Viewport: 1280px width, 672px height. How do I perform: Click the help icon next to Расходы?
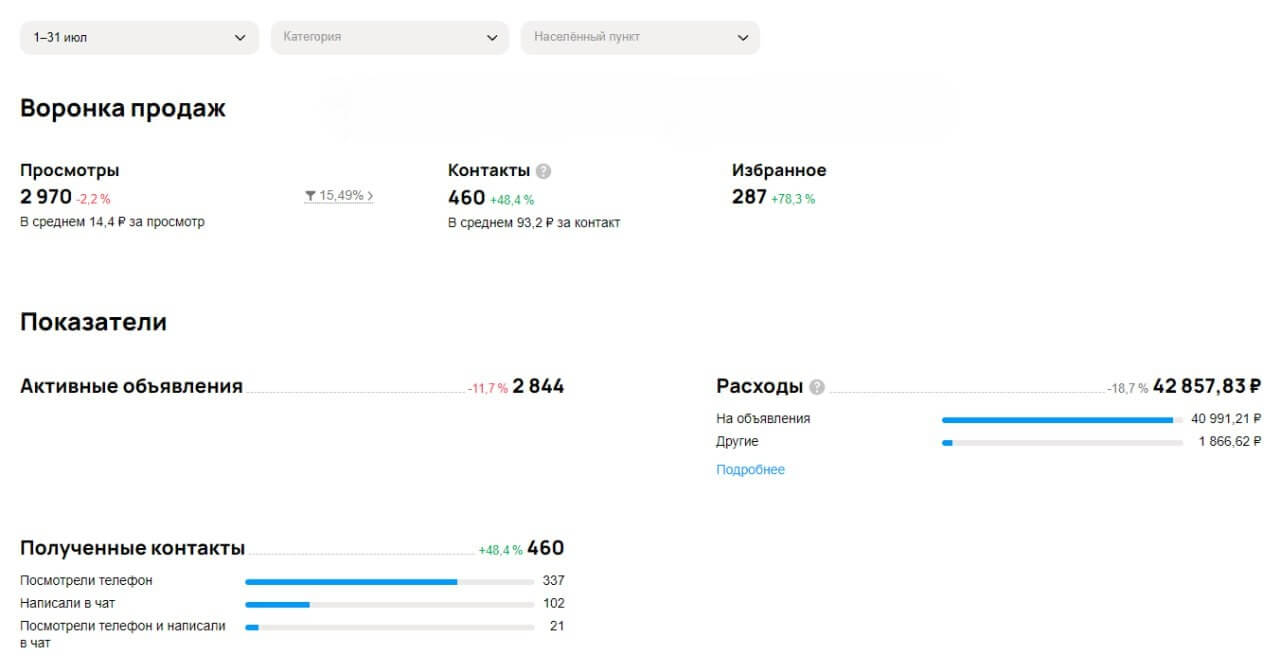point(817,387)
